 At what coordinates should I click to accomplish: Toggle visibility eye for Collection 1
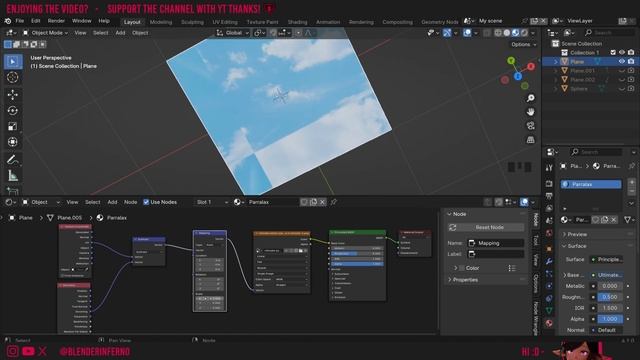click(x=622, y=52)
